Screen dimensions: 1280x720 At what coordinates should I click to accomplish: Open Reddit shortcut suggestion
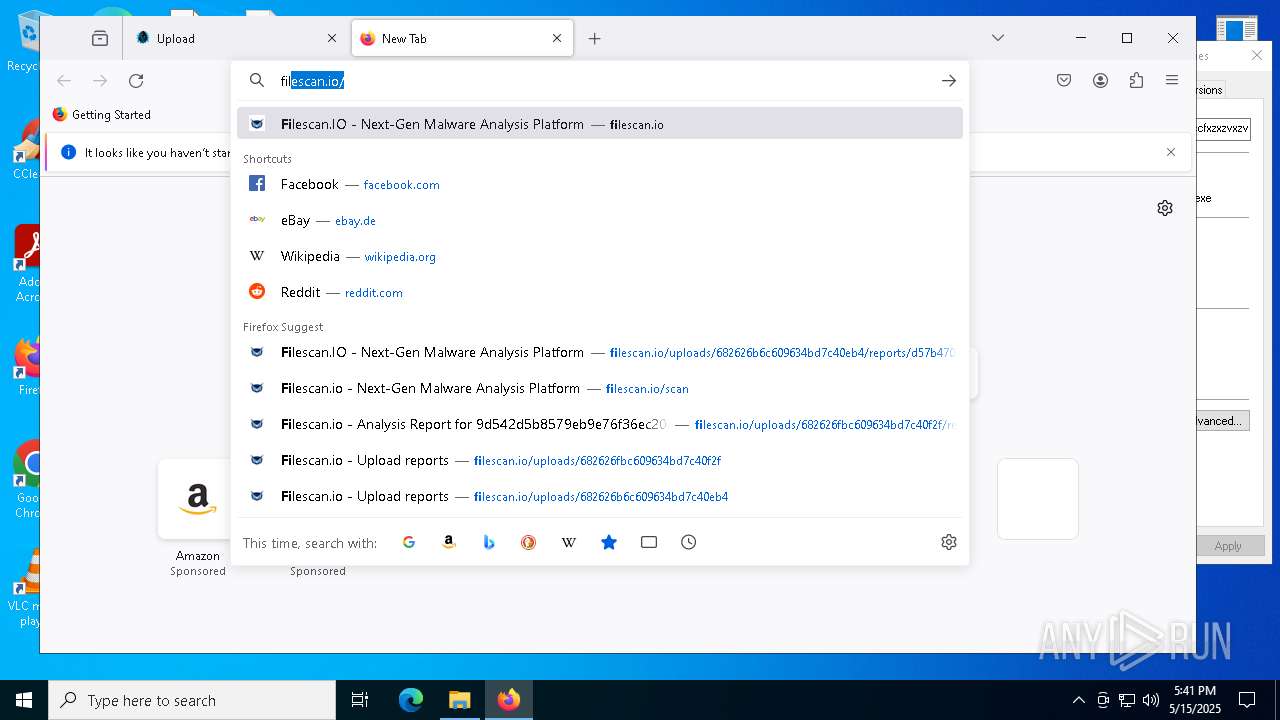tap(600, 292)
